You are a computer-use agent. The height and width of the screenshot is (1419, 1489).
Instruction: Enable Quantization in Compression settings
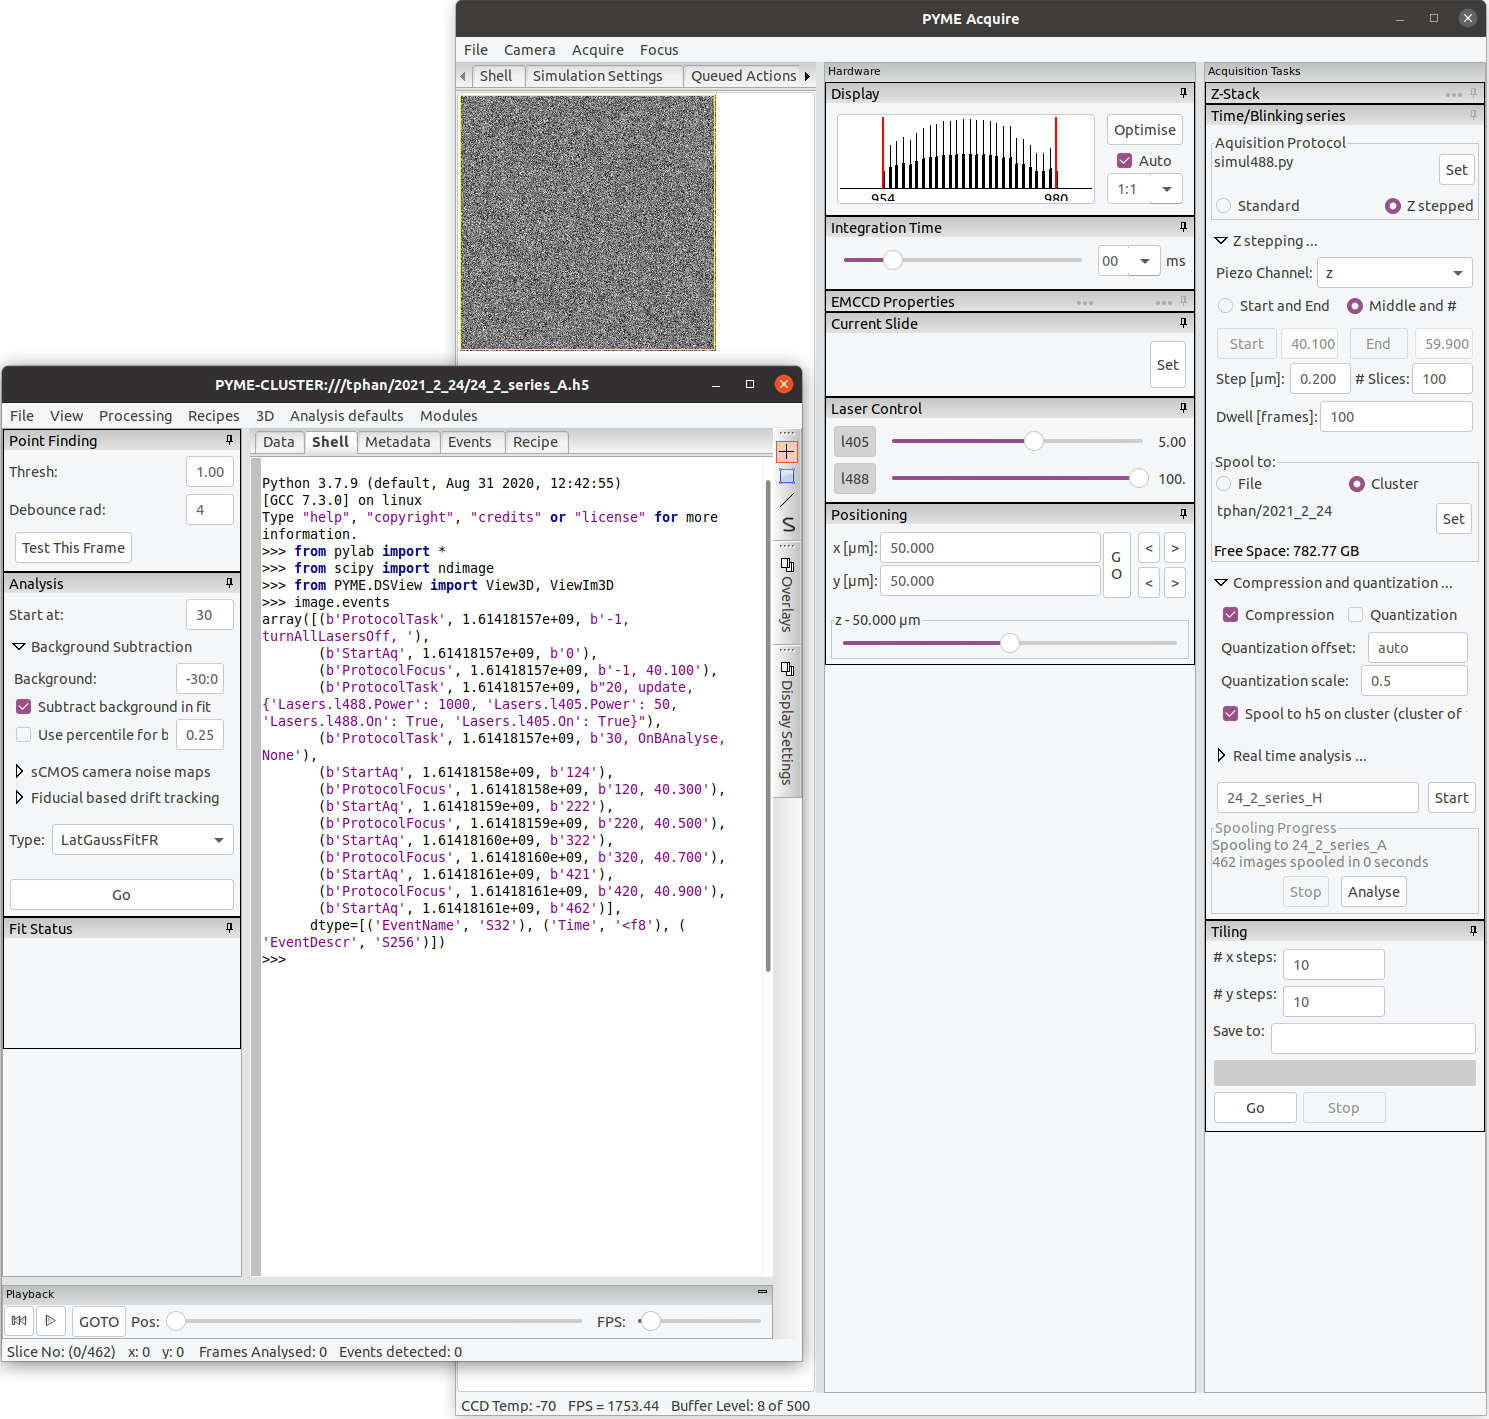(x=1356, y=614)
